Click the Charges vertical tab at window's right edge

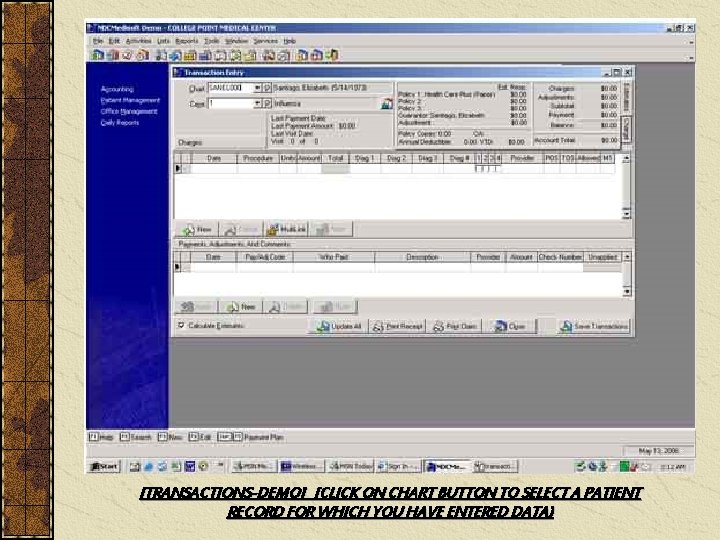(x=626, y=129)
